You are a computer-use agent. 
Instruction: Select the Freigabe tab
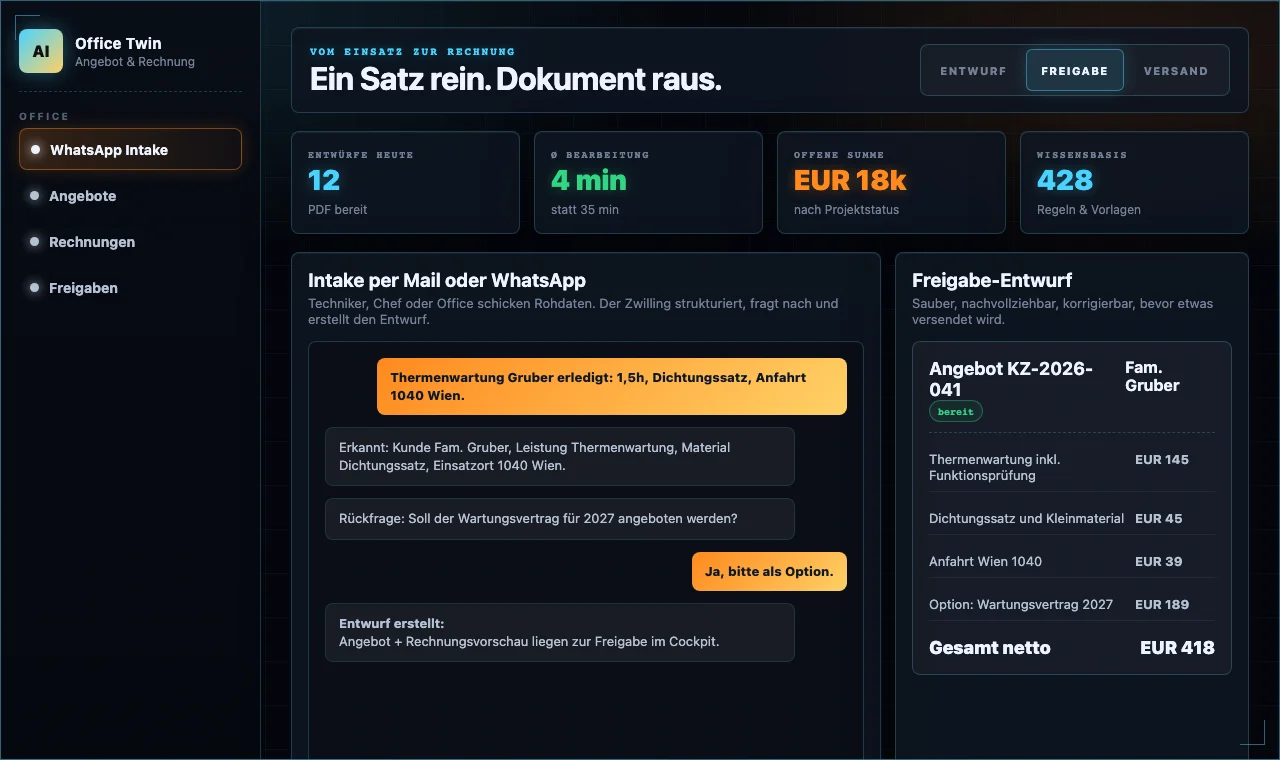point(1074,71)
